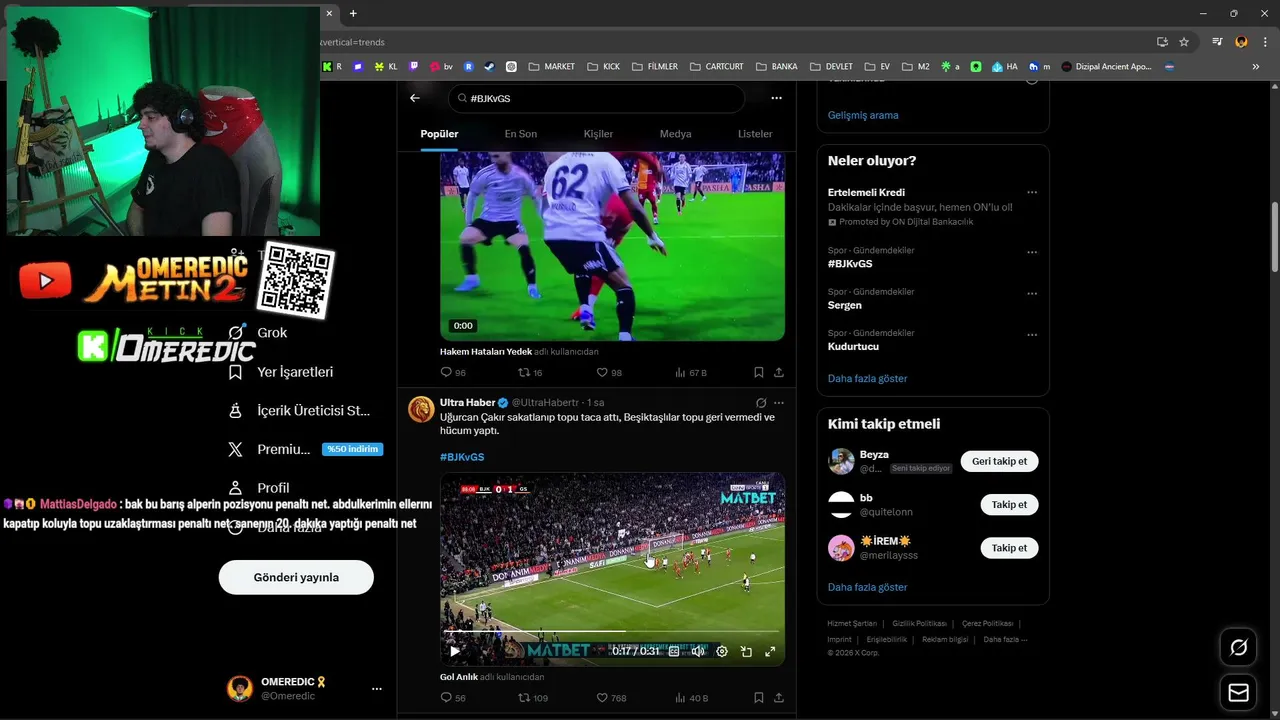The width and height of the screenshot is (1280, 720).
Task: Open options for Sergen trend
Action: point(1032,294)
